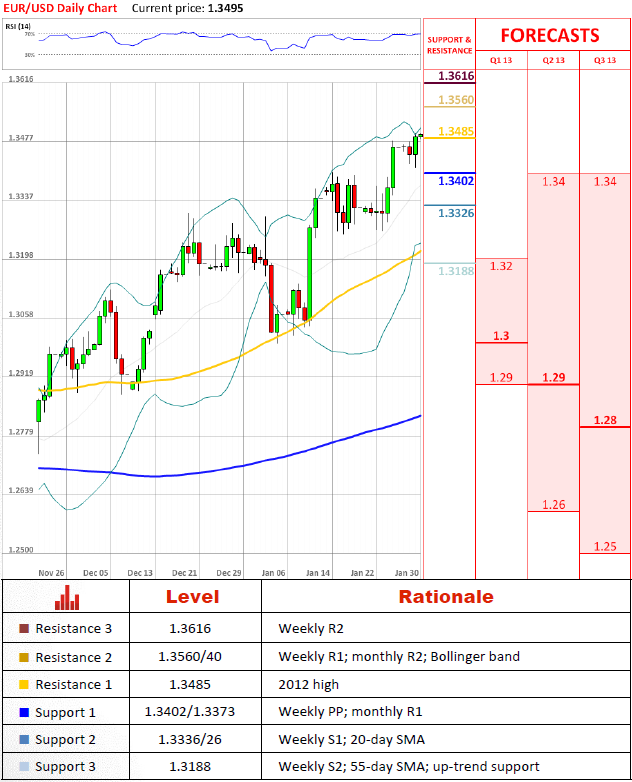This screenshot has width=632, height=782.
Task: Click the 1.2919 price axis label
Action: tap(21, 373)
